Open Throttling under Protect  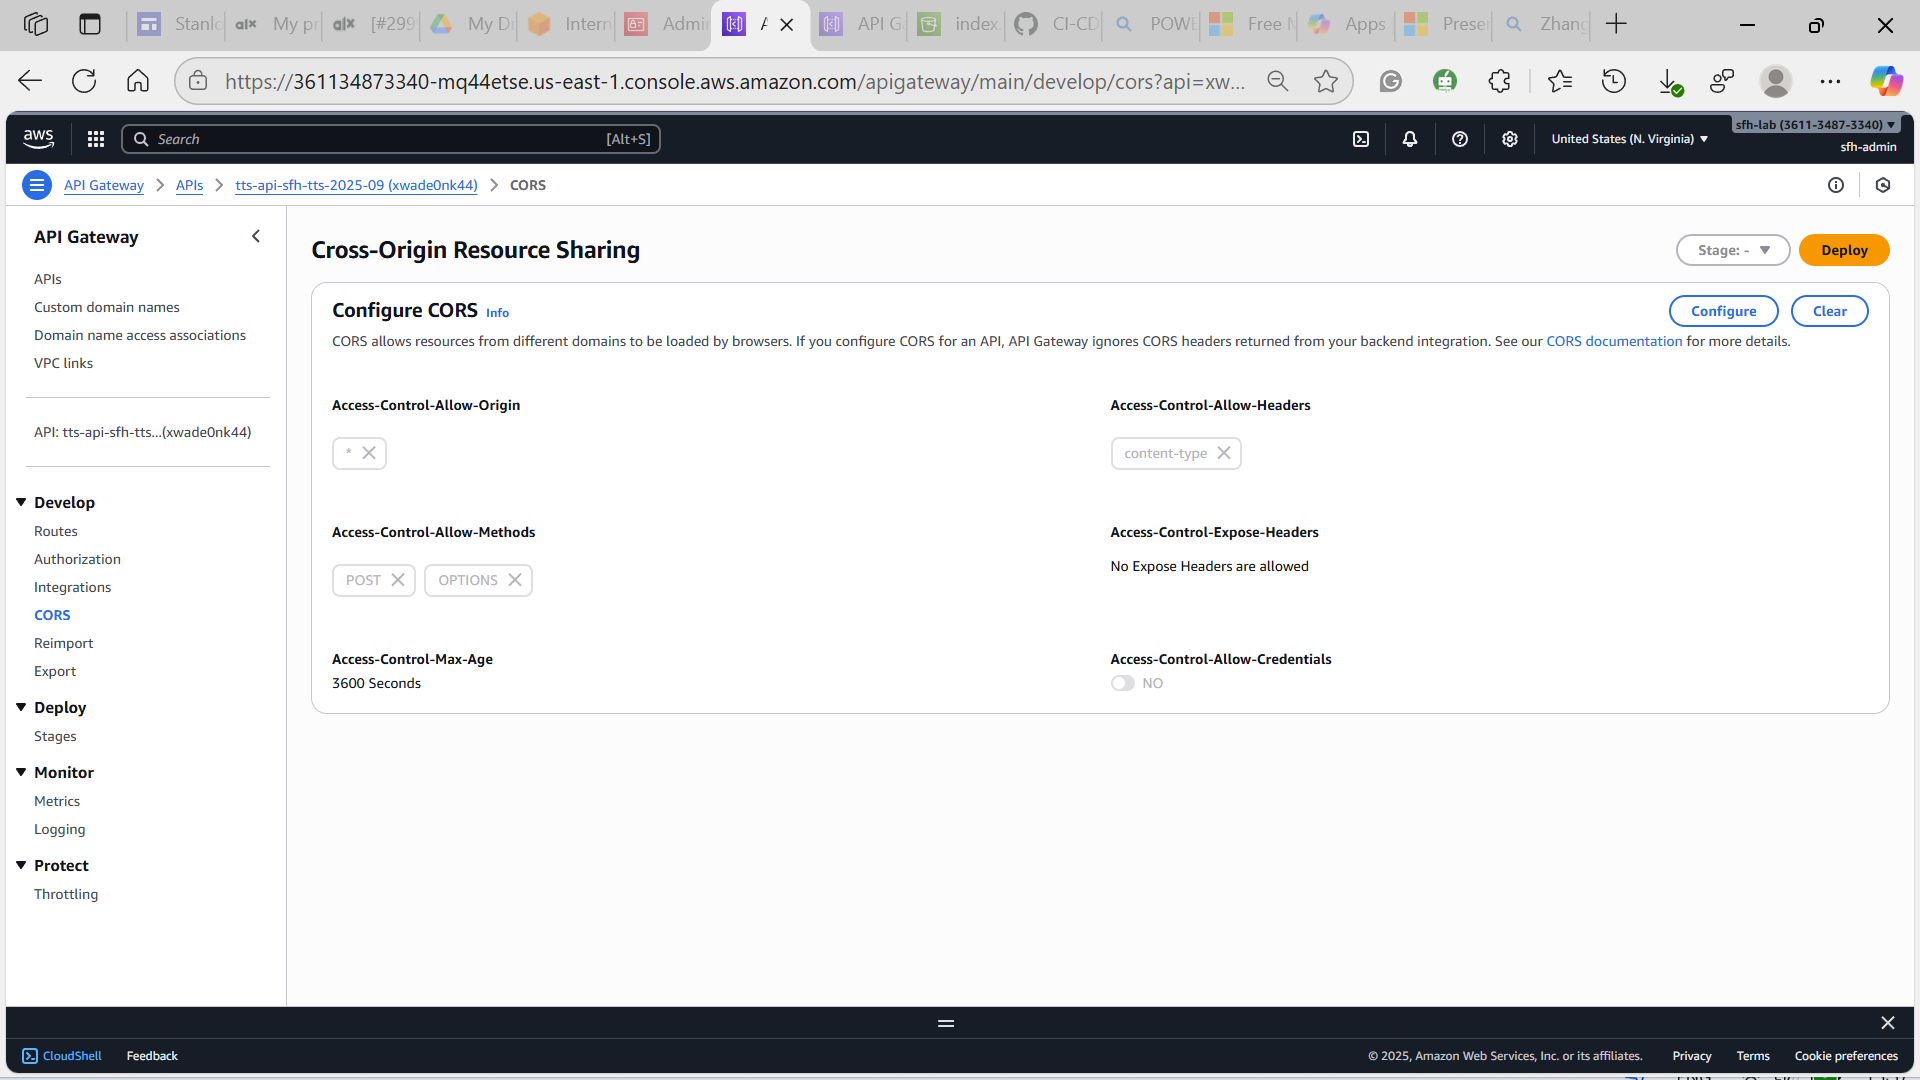coord(66,894)
